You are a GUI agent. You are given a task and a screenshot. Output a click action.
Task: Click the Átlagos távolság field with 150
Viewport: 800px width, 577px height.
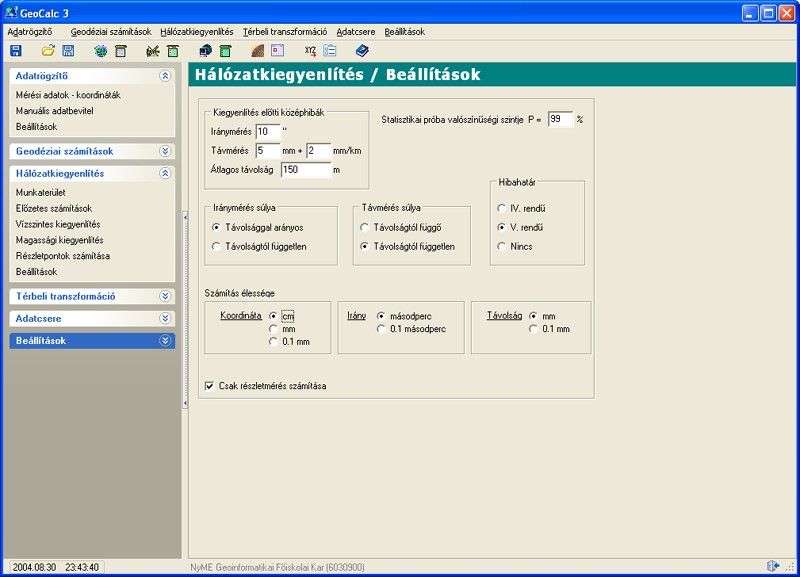click(306, 169)
